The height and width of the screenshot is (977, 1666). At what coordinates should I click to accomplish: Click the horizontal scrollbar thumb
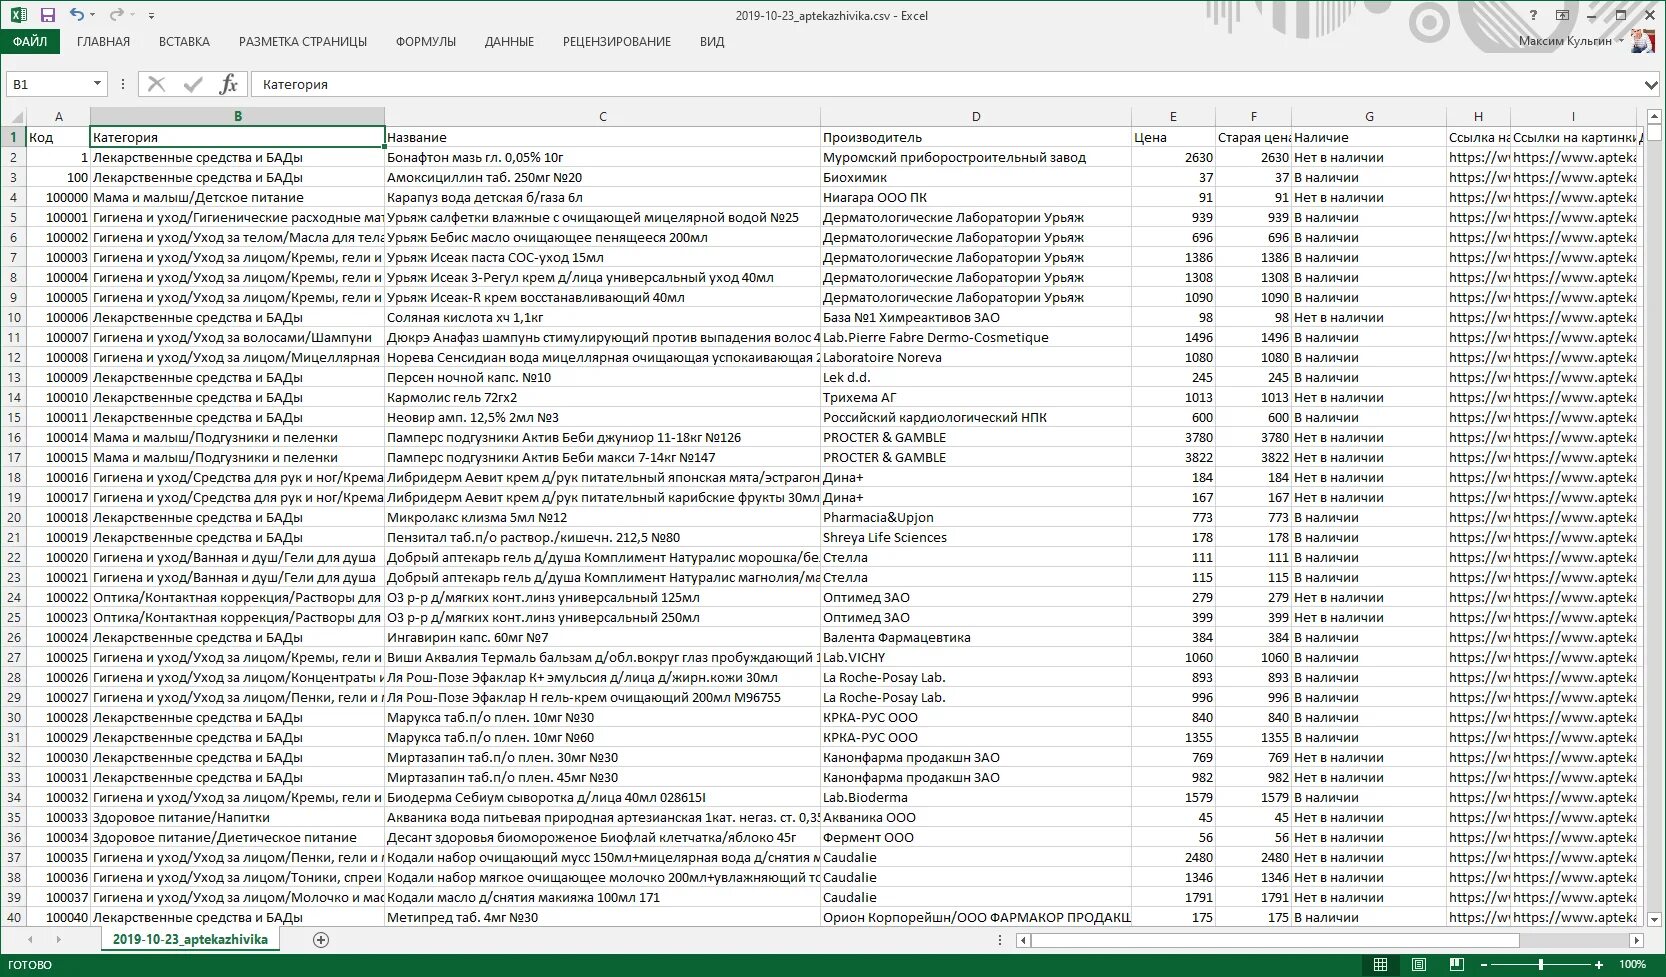tap(1275, 940)
